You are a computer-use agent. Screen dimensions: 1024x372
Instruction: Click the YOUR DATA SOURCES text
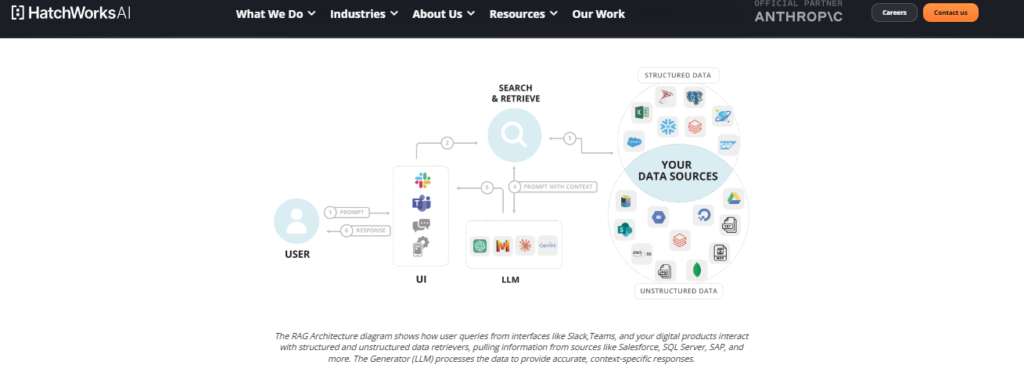click(x=677, y=170)
